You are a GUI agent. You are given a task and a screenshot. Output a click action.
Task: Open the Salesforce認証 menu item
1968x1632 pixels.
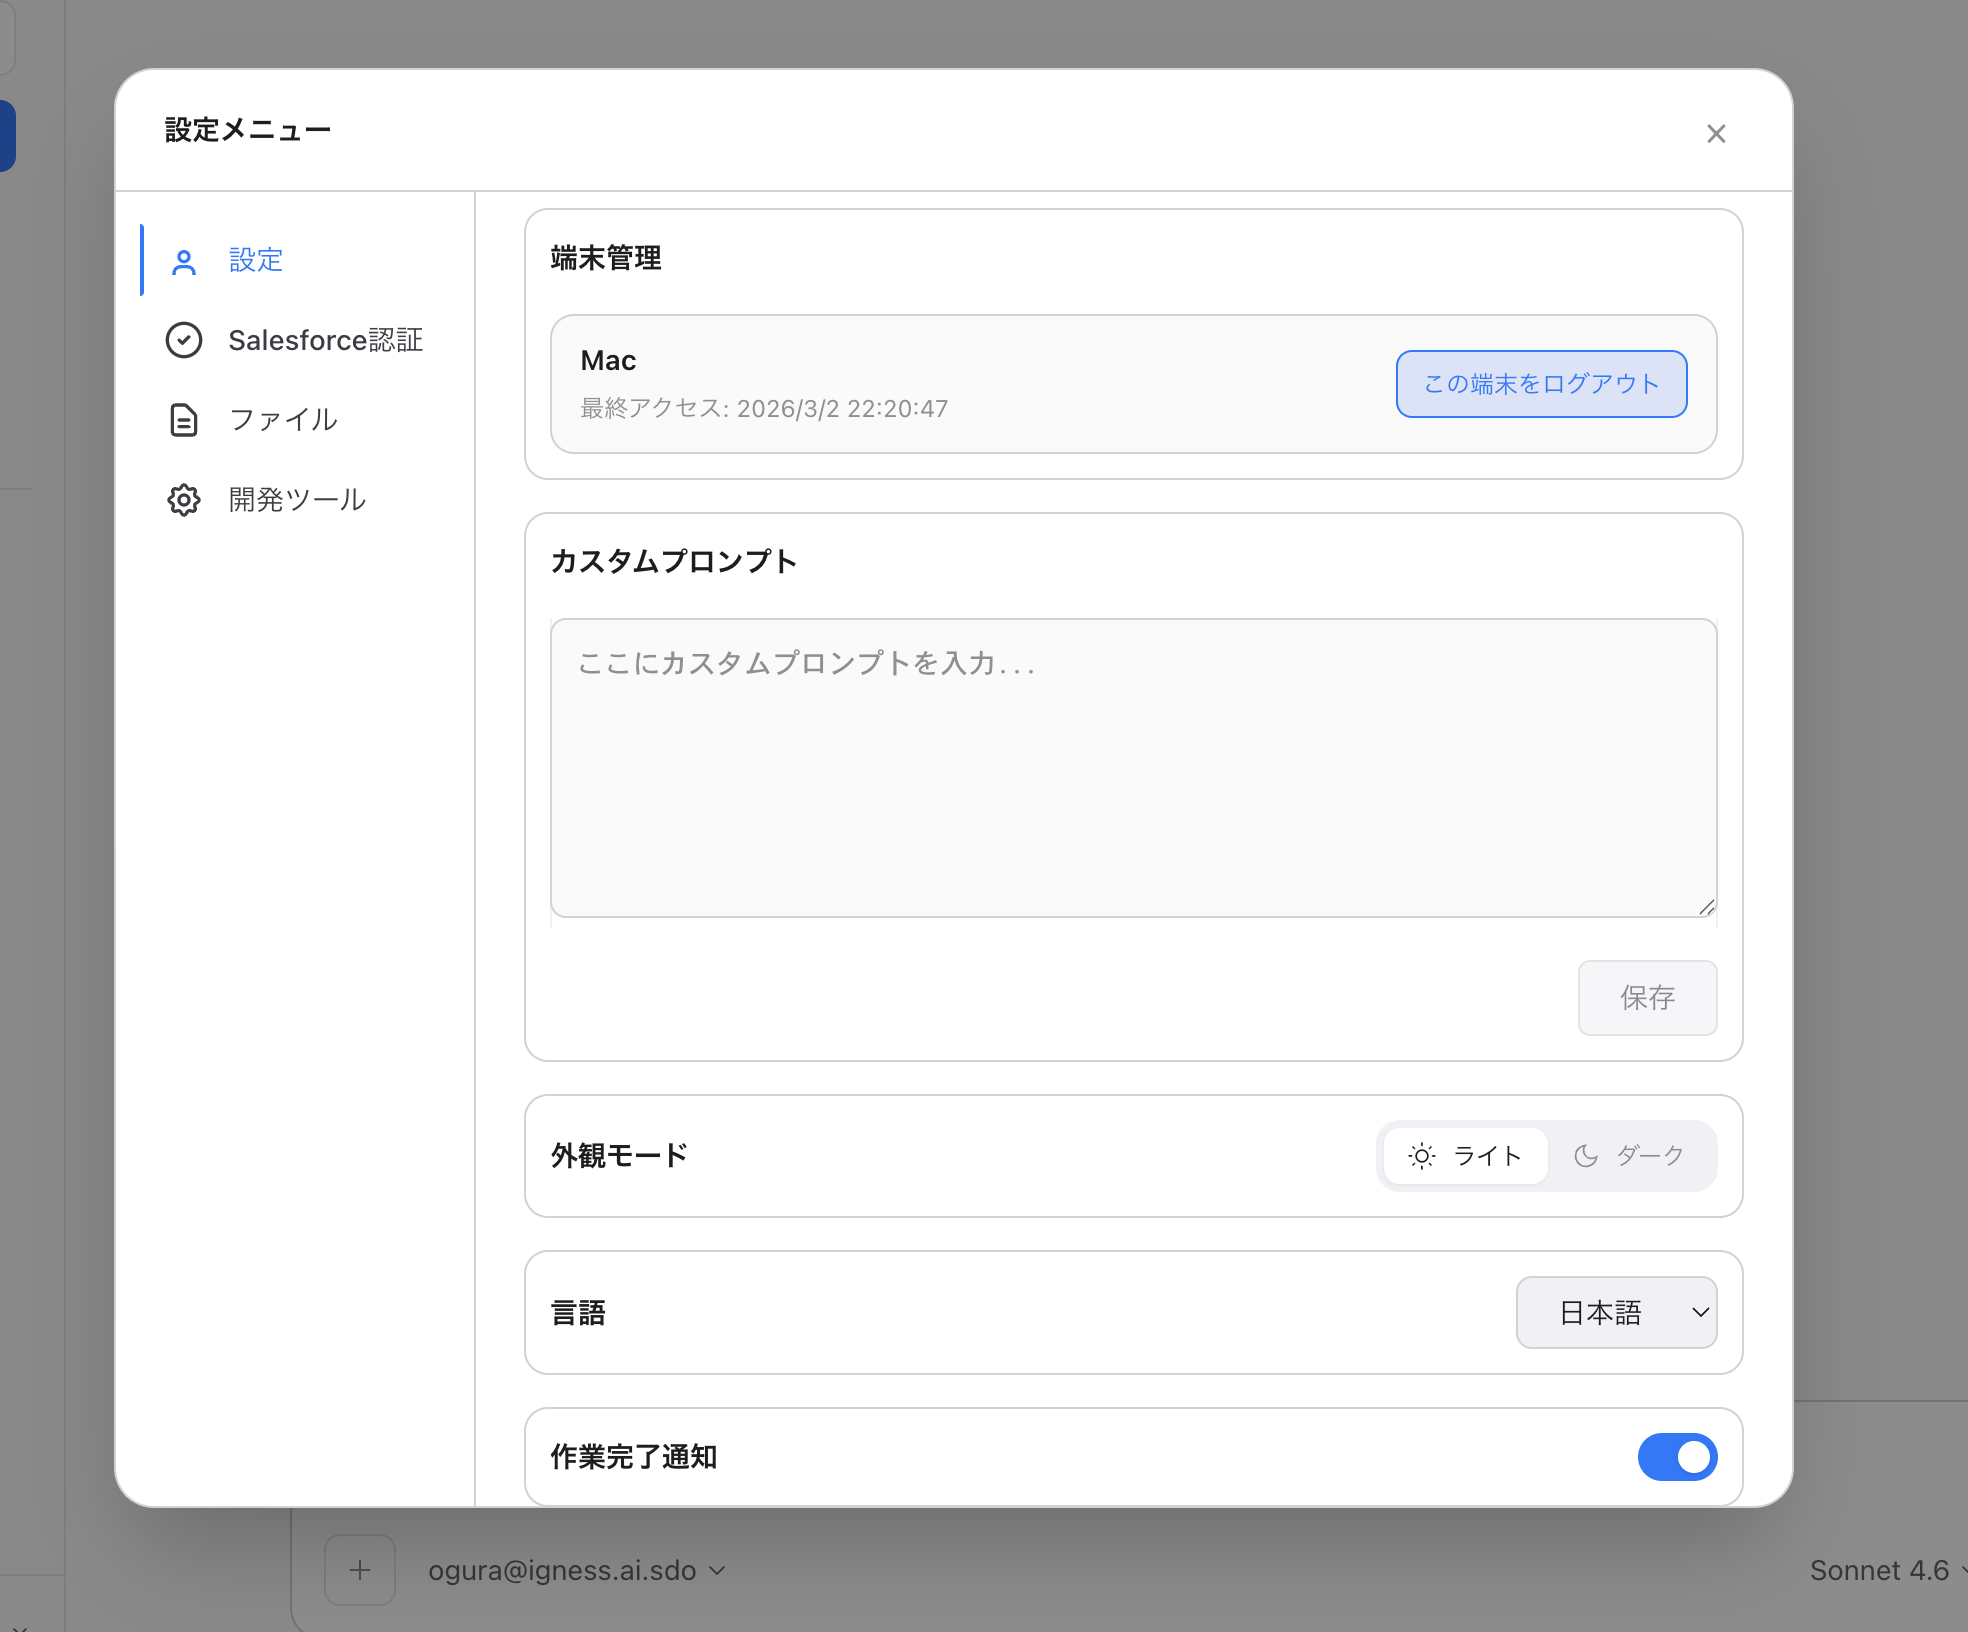[325, 340]
